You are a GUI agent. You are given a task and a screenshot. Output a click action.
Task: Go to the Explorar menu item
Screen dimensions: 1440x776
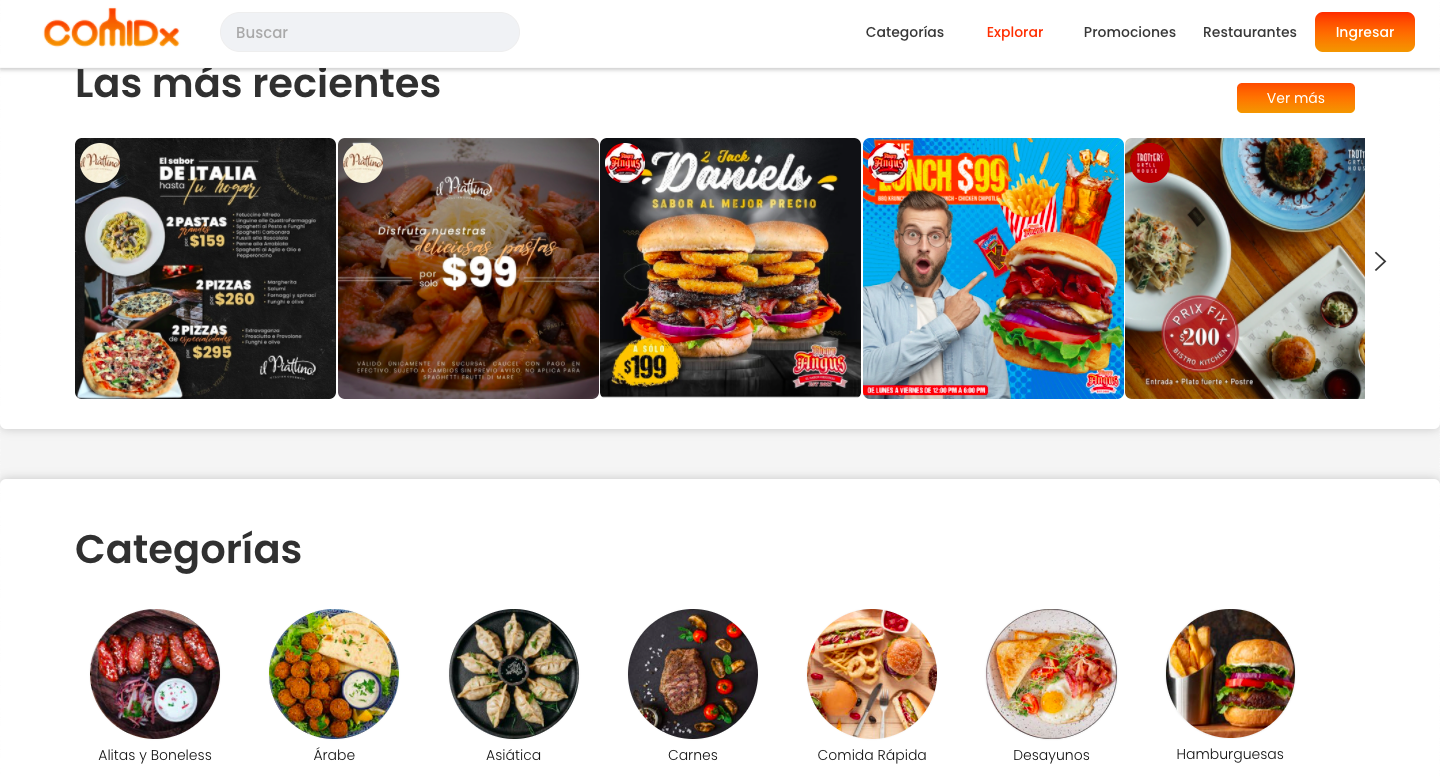[1015, 32]
